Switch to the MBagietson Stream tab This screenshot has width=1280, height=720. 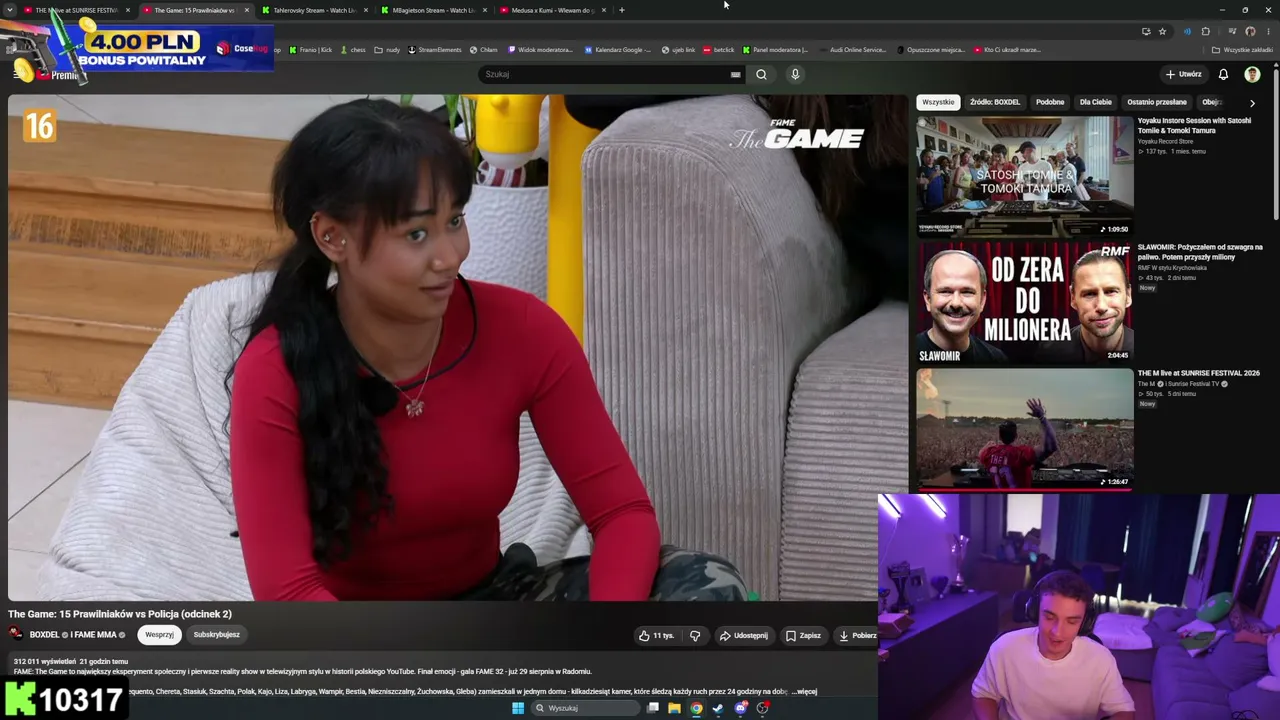point(433,10)
